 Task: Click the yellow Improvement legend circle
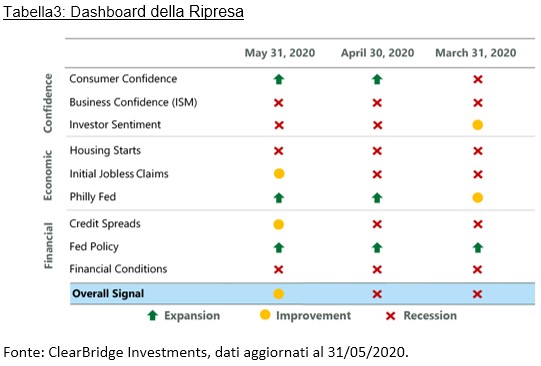pos(265,315)
